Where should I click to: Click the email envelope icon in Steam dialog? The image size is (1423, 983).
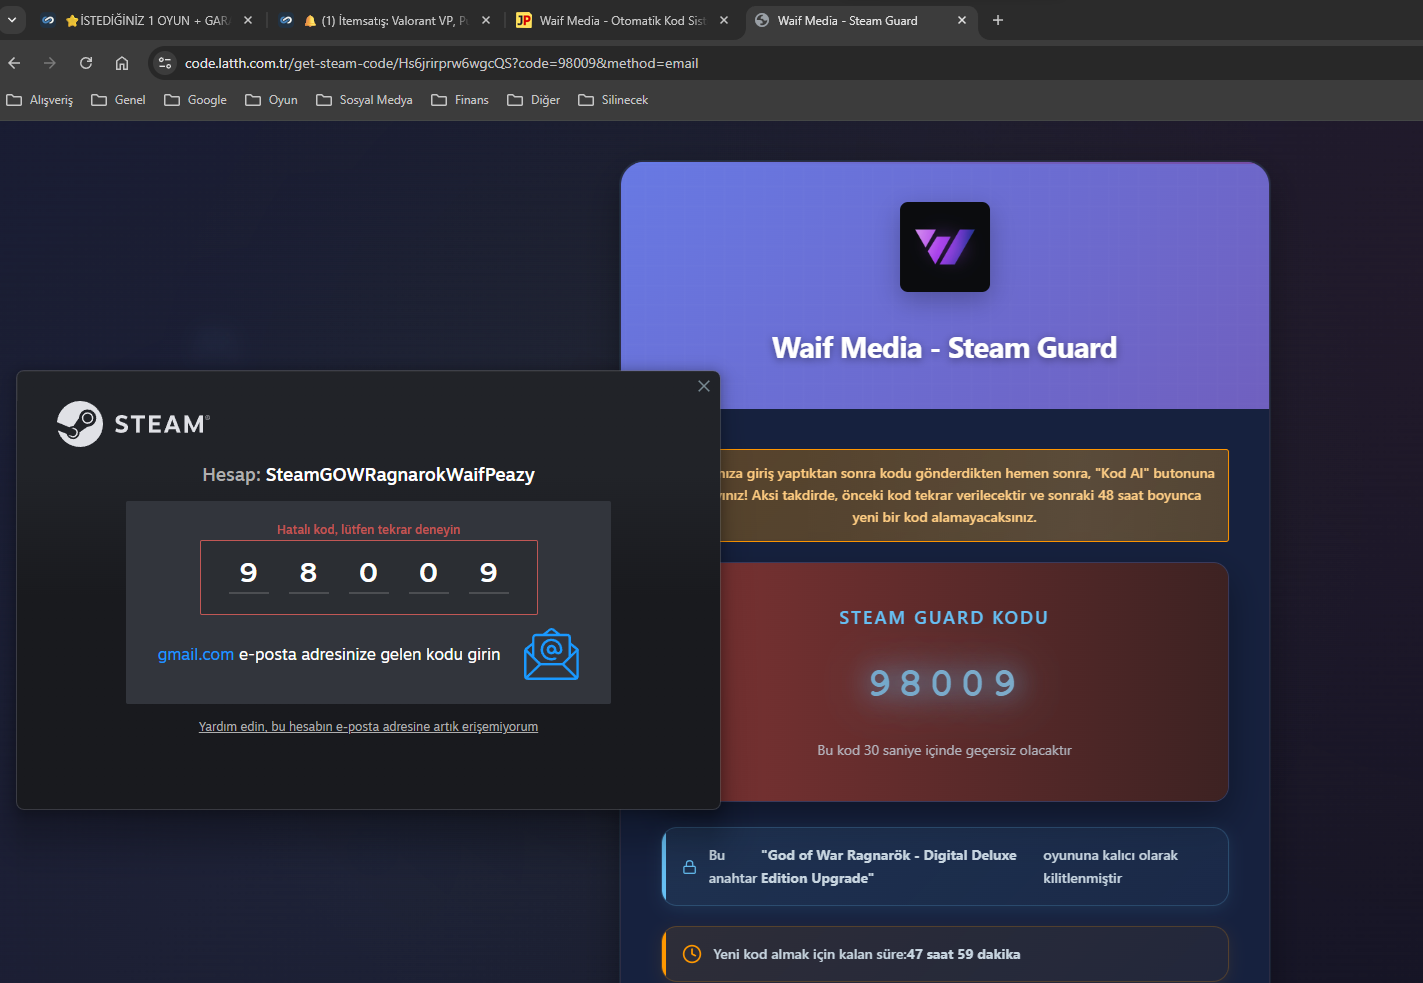tap(551, 655)
